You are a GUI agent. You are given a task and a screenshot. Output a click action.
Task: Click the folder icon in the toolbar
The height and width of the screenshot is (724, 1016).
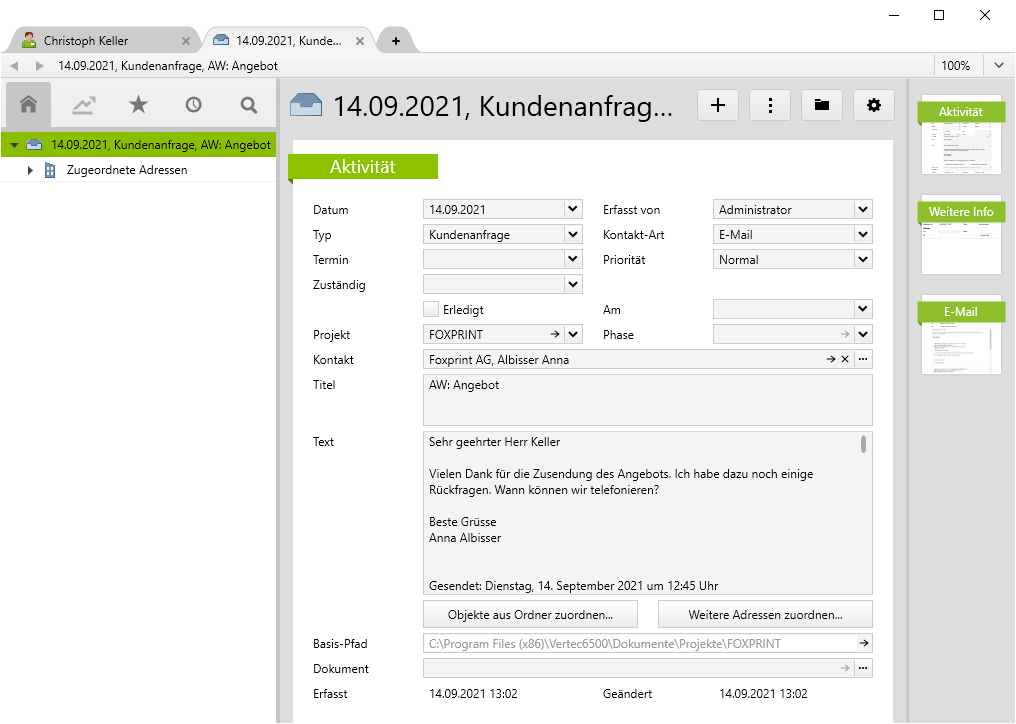pos(821,104)
